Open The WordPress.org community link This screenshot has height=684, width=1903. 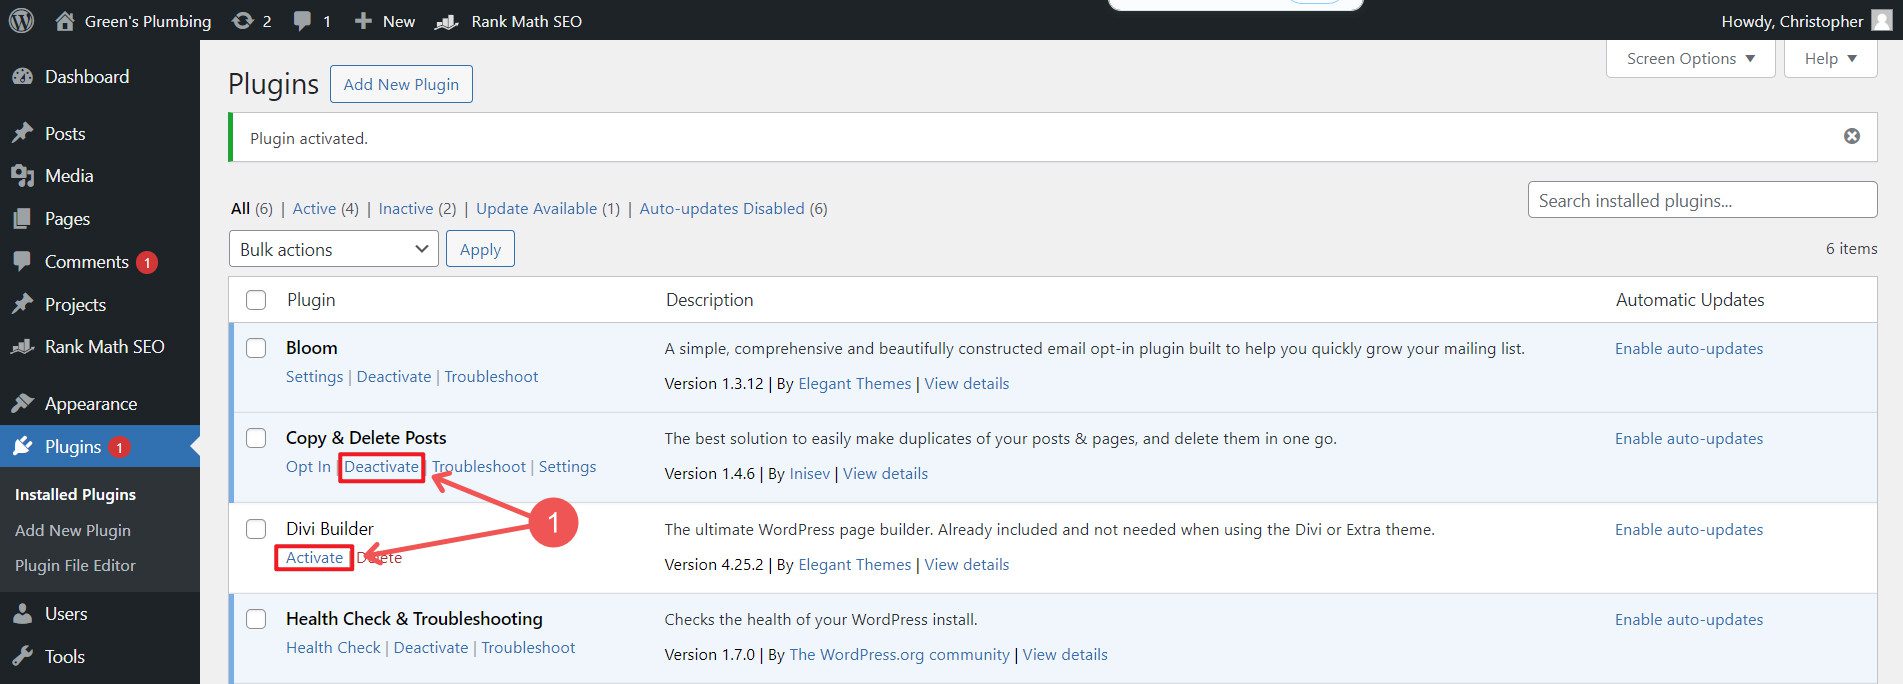point(899,655)
